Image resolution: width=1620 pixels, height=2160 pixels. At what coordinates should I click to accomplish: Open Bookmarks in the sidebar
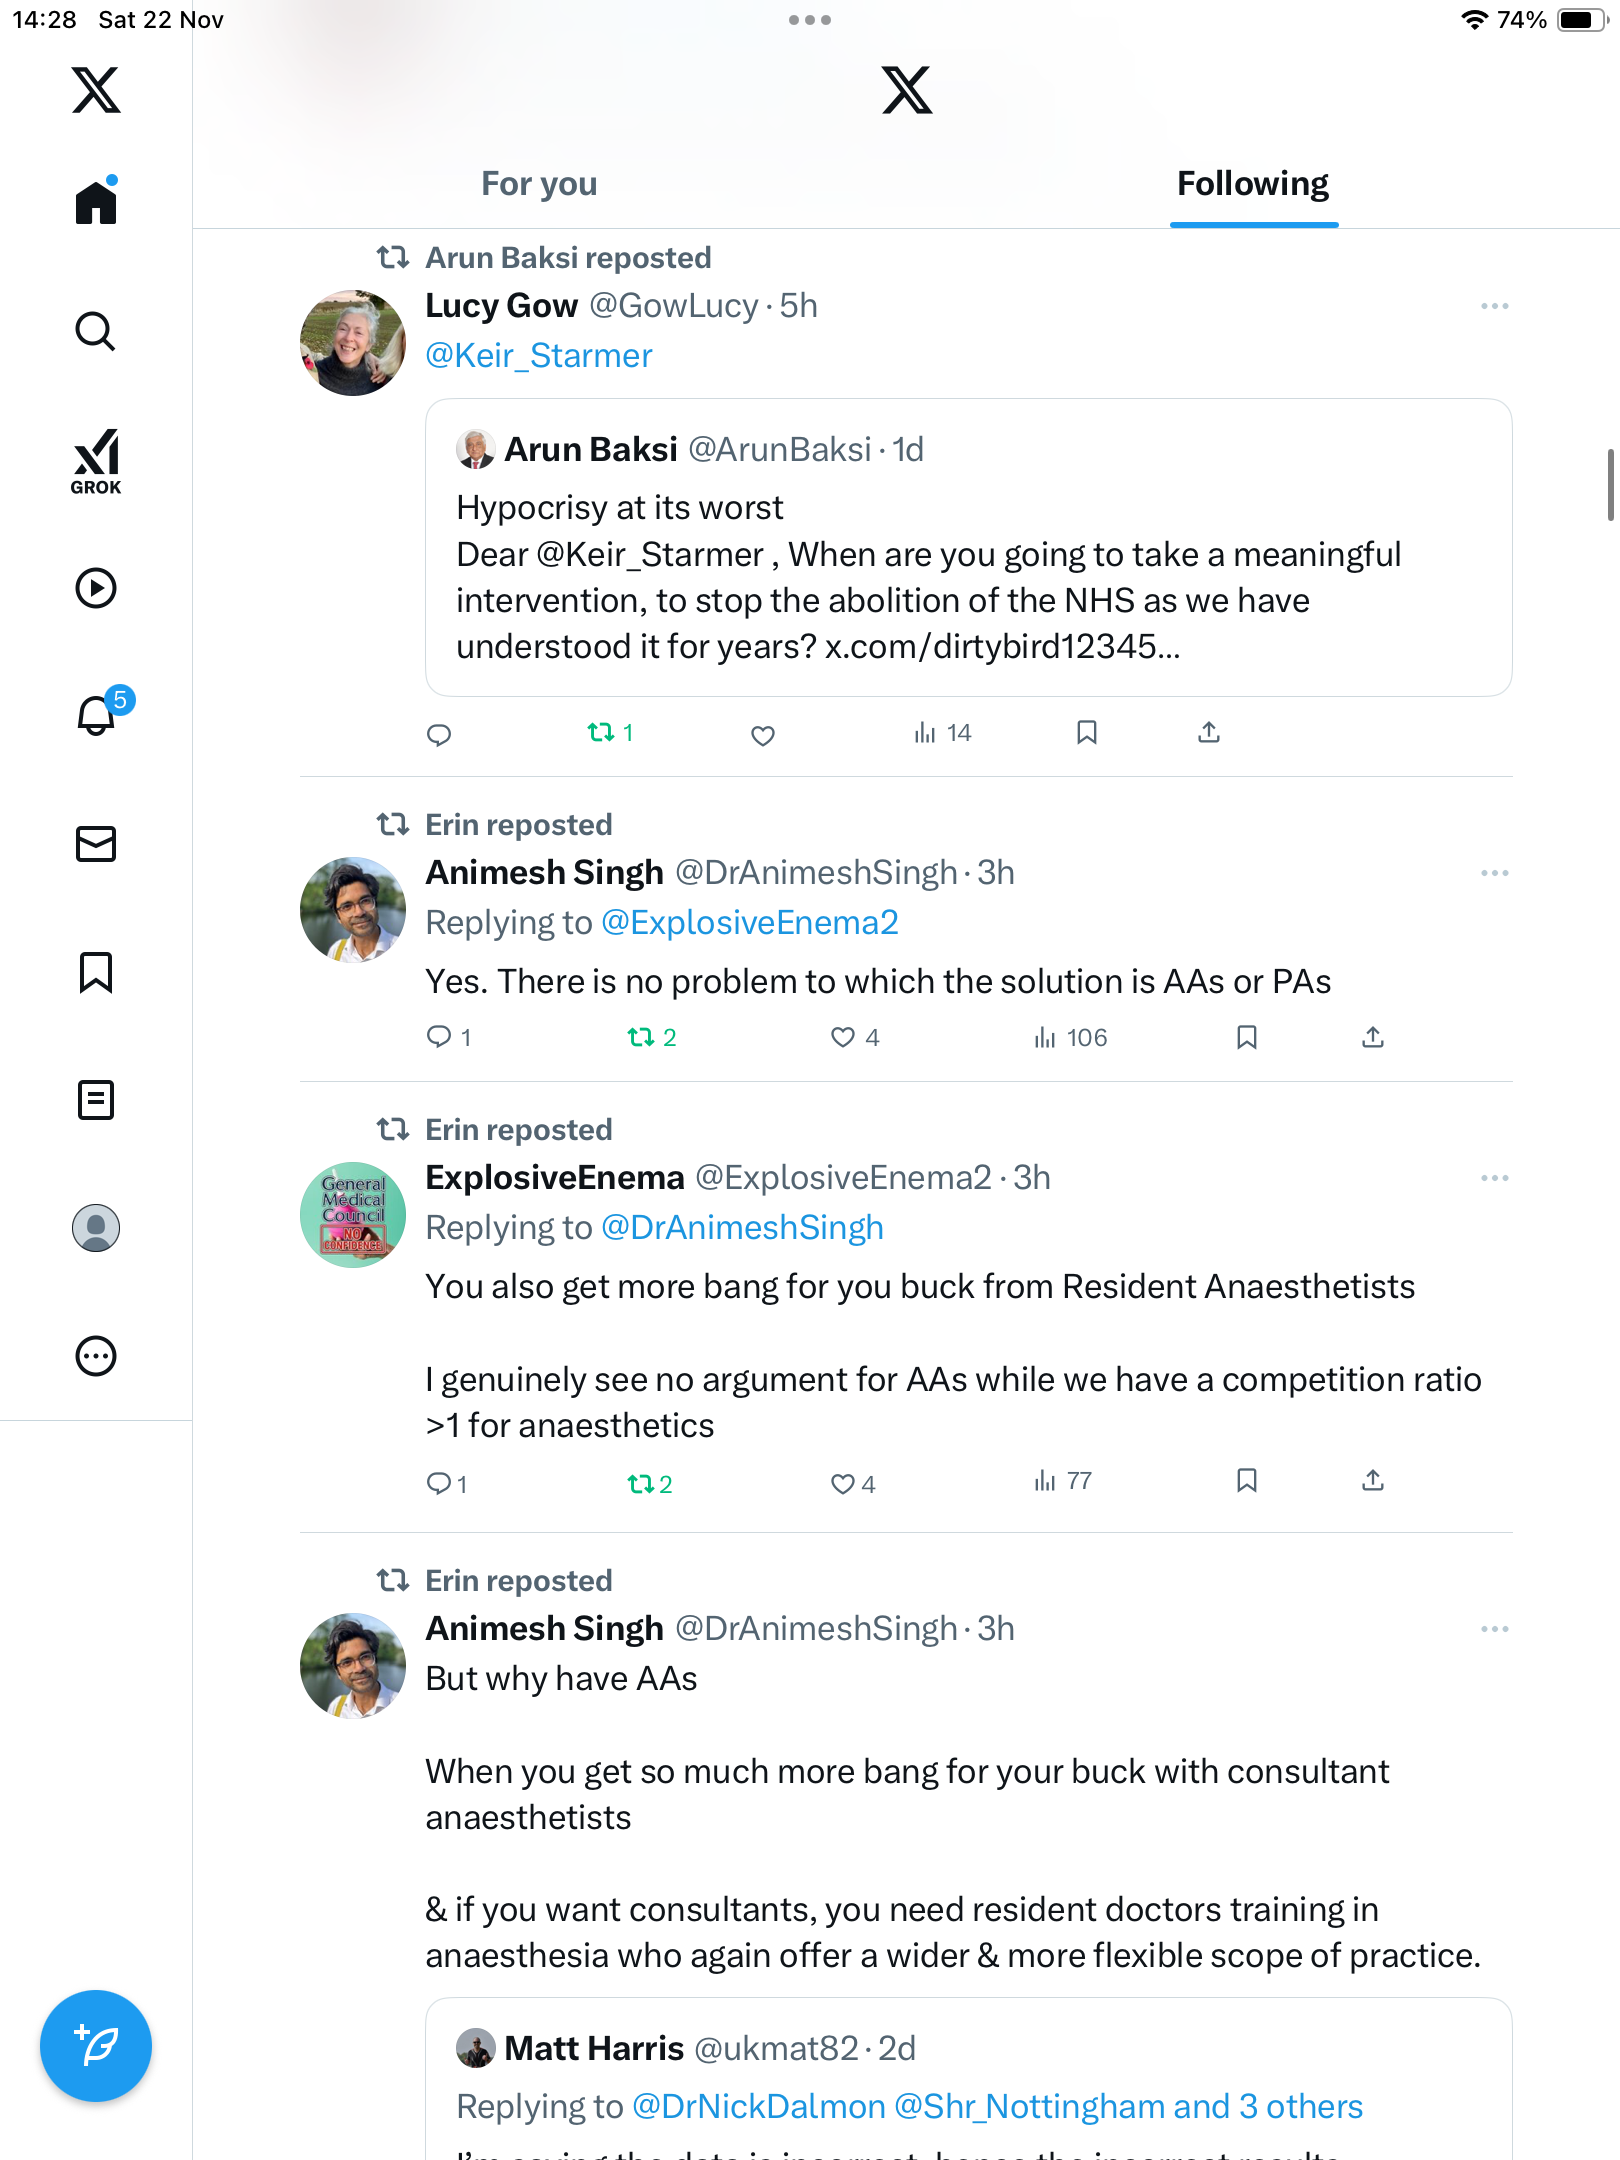[x=96, y=972]
